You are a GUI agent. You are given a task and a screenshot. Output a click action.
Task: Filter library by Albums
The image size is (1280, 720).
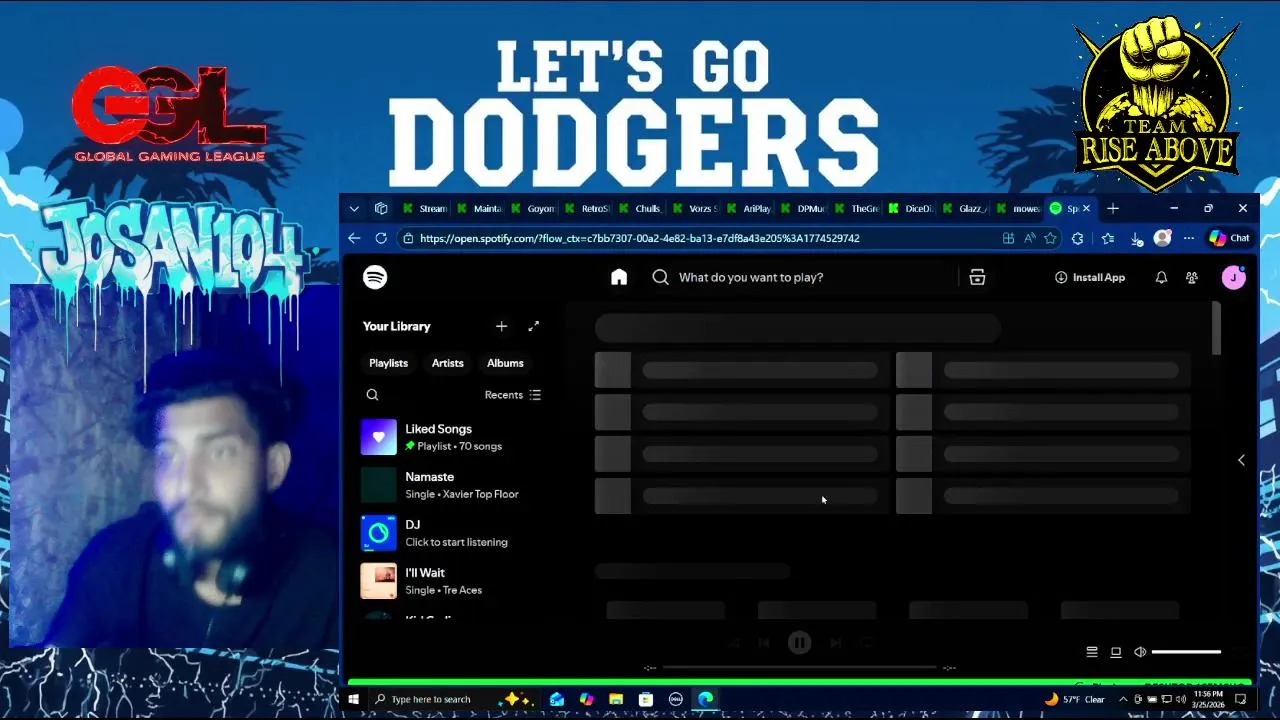505,363
